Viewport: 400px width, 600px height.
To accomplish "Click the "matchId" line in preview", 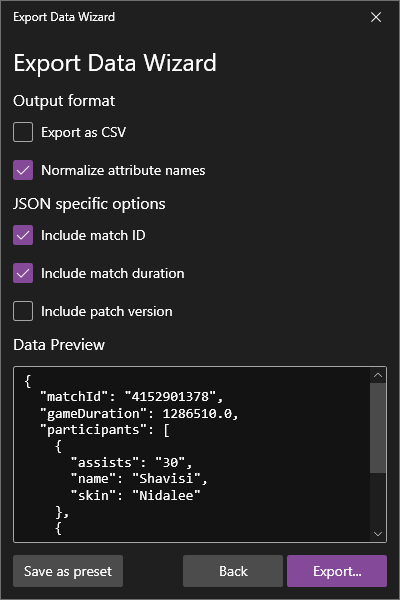I will point(132,396).
